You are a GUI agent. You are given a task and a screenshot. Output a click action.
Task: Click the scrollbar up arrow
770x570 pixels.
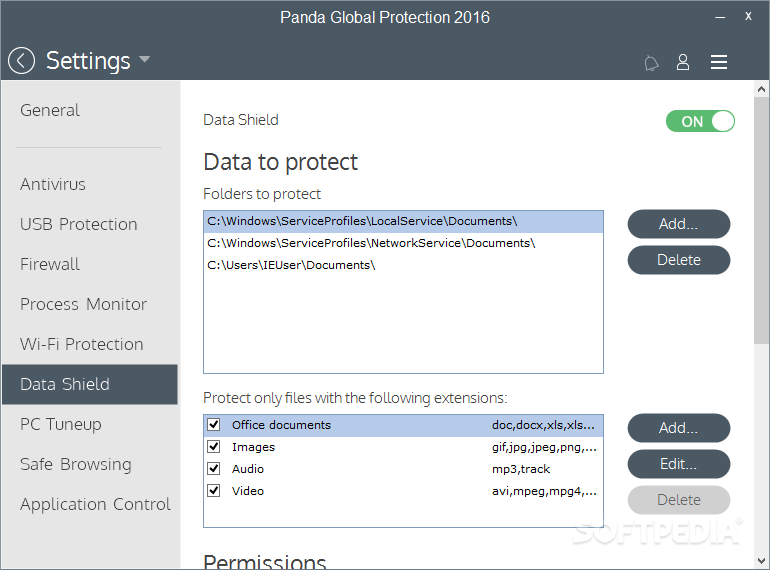click(x=761, y=89)
